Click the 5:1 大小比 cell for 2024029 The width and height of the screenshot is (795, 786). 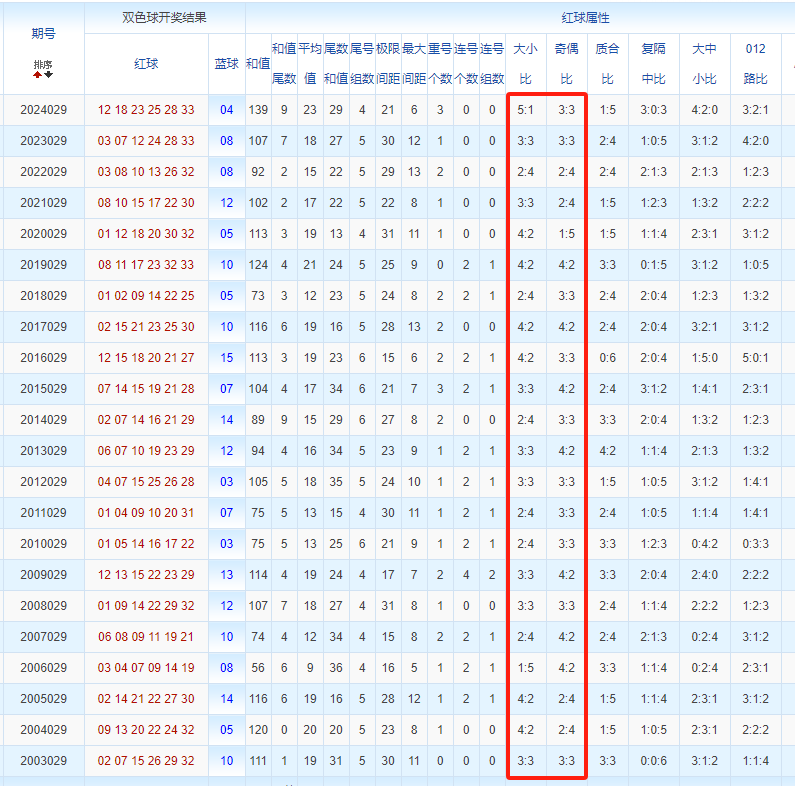click(x=525, y=110)
